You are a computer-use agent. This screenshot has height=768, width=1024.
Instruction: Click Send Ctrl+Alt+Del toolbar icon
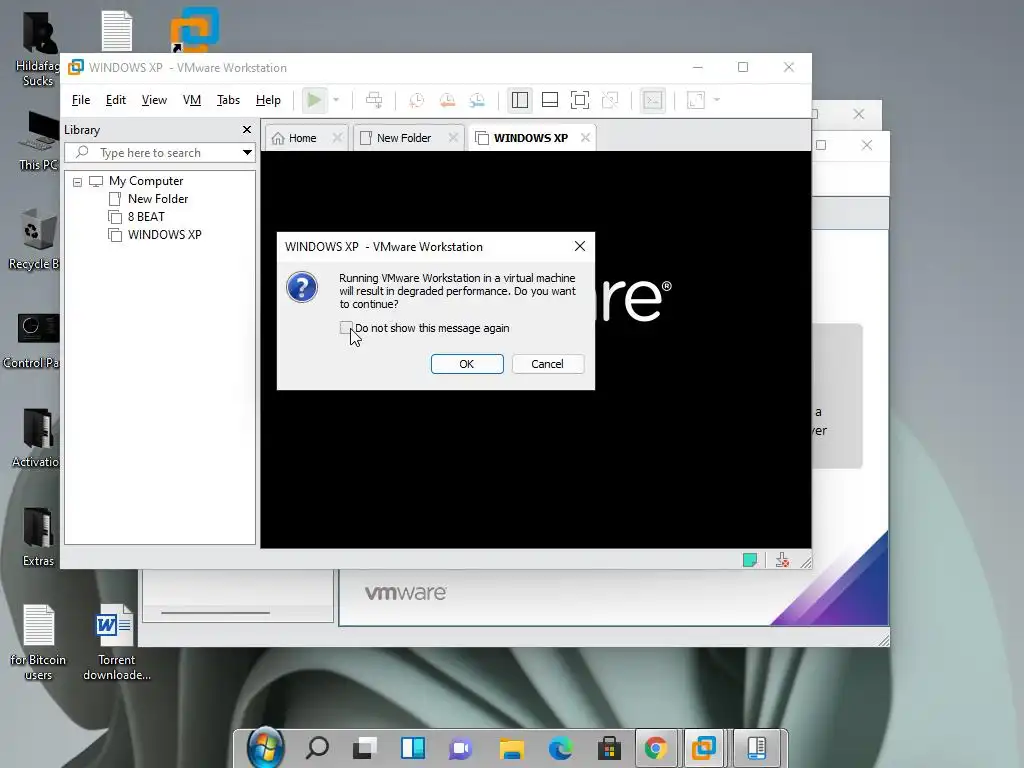pyautogui.click(x=374, y=100)
